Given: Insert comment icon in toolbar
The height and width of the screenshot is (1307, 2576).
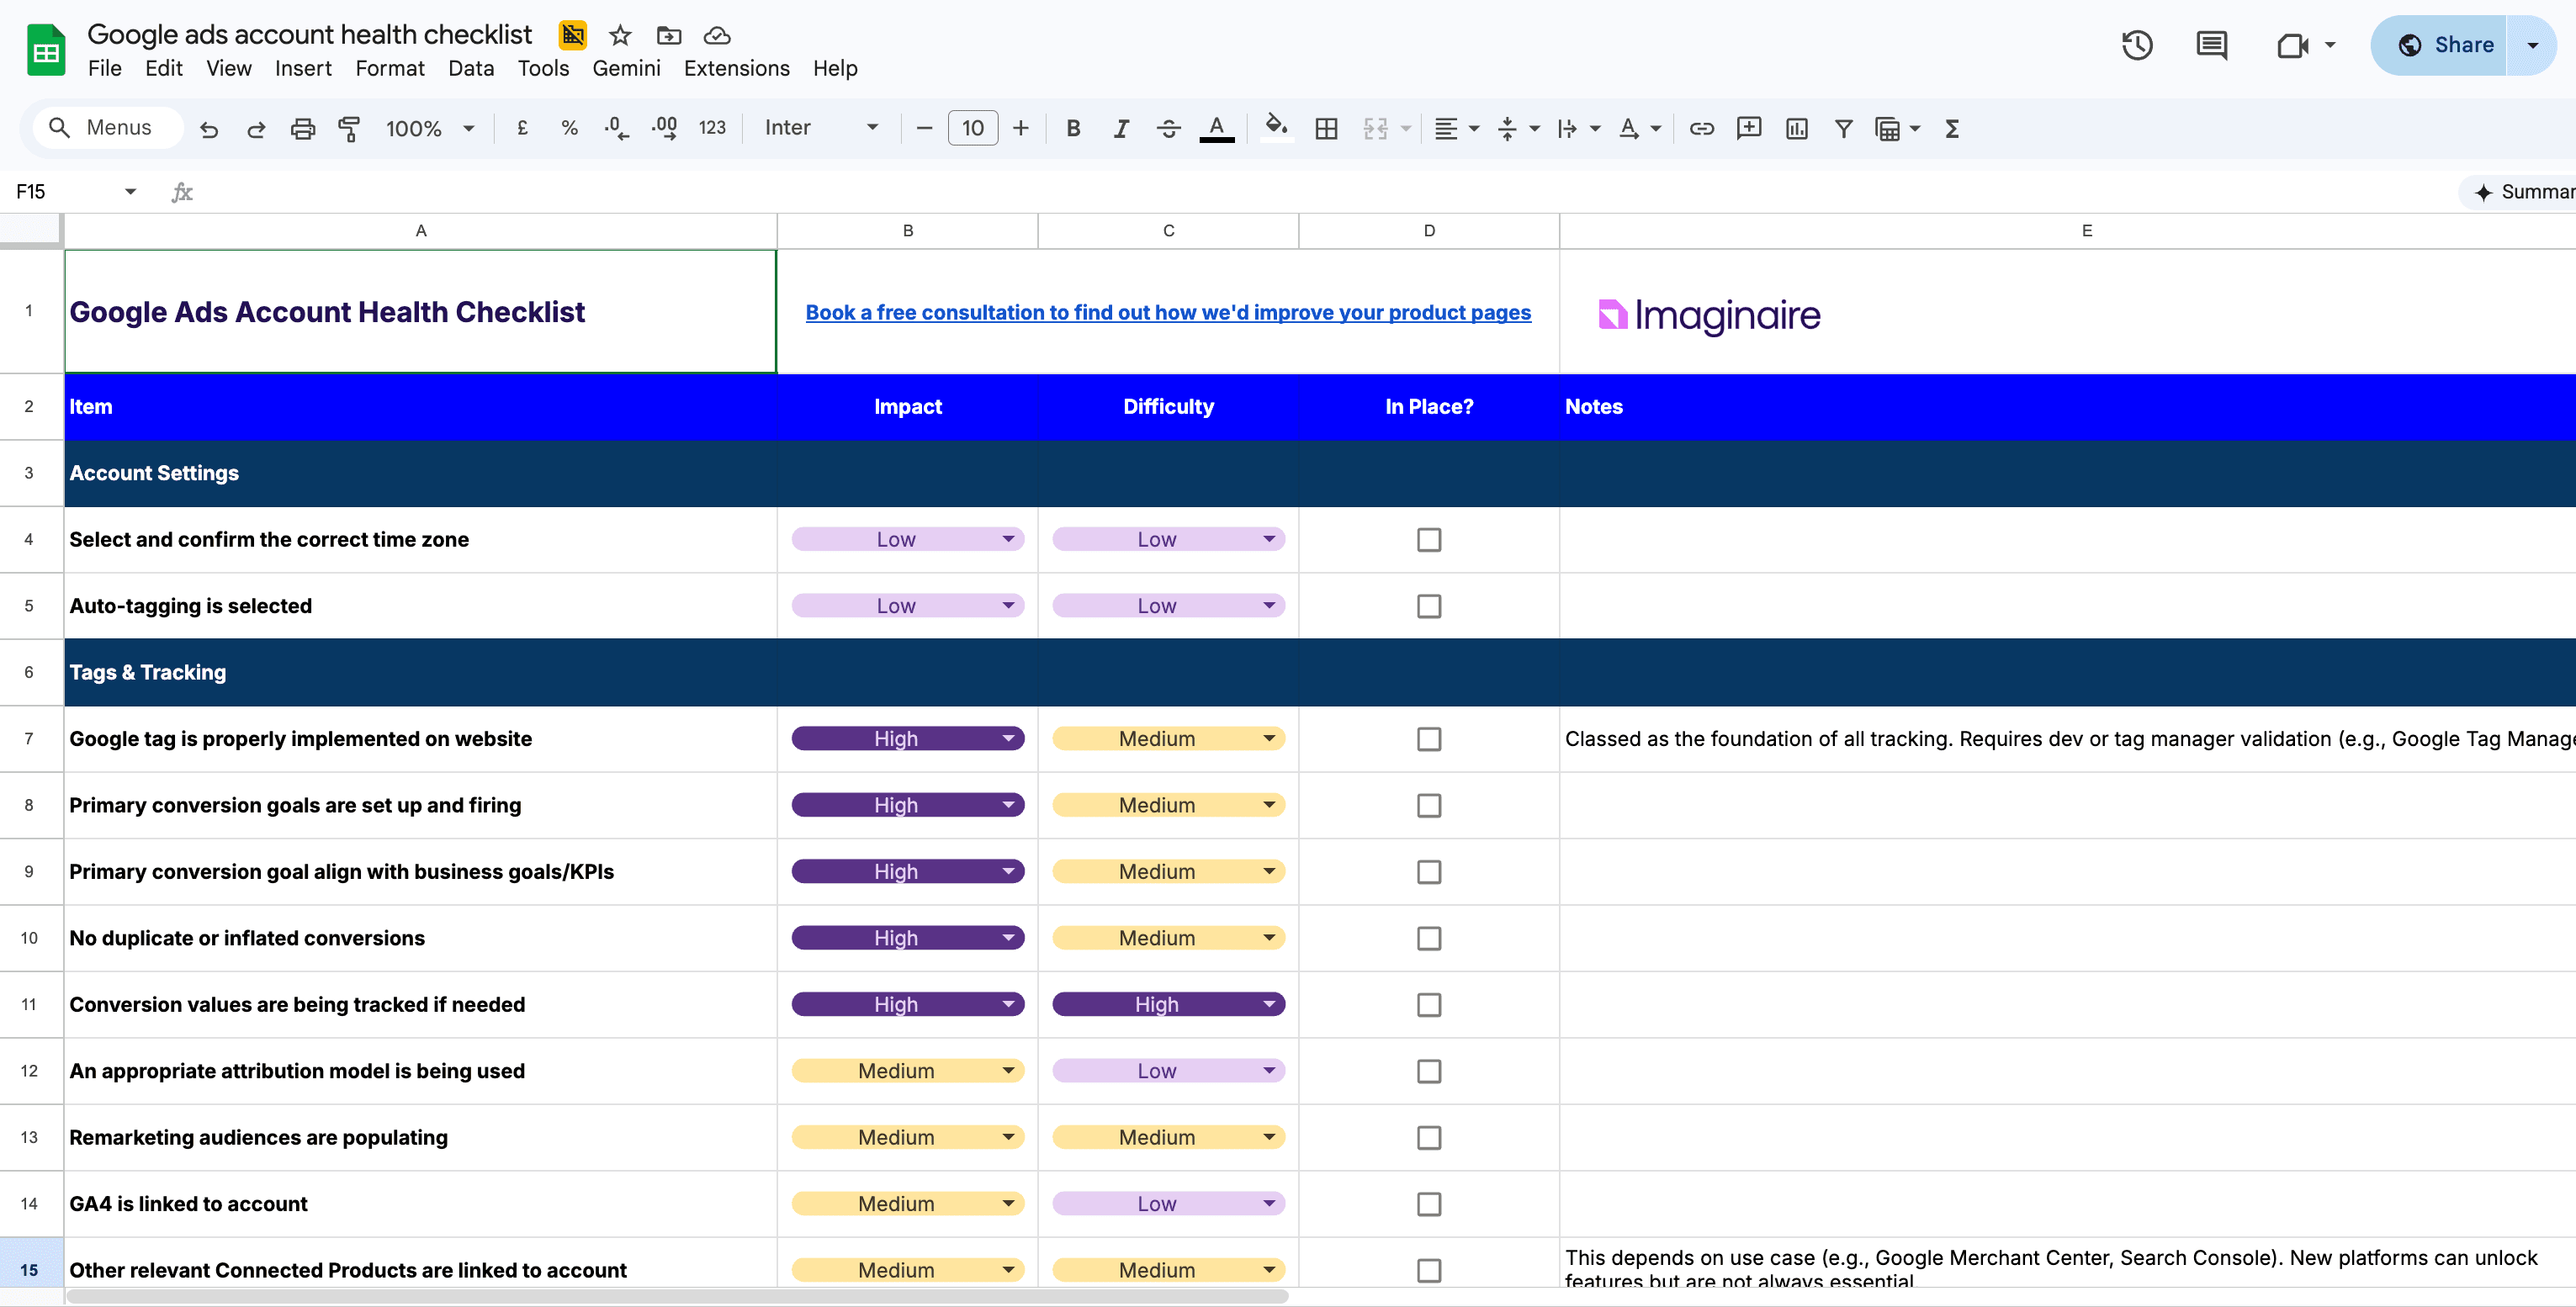Looking at the screenshot, I should pos(1749,128).
